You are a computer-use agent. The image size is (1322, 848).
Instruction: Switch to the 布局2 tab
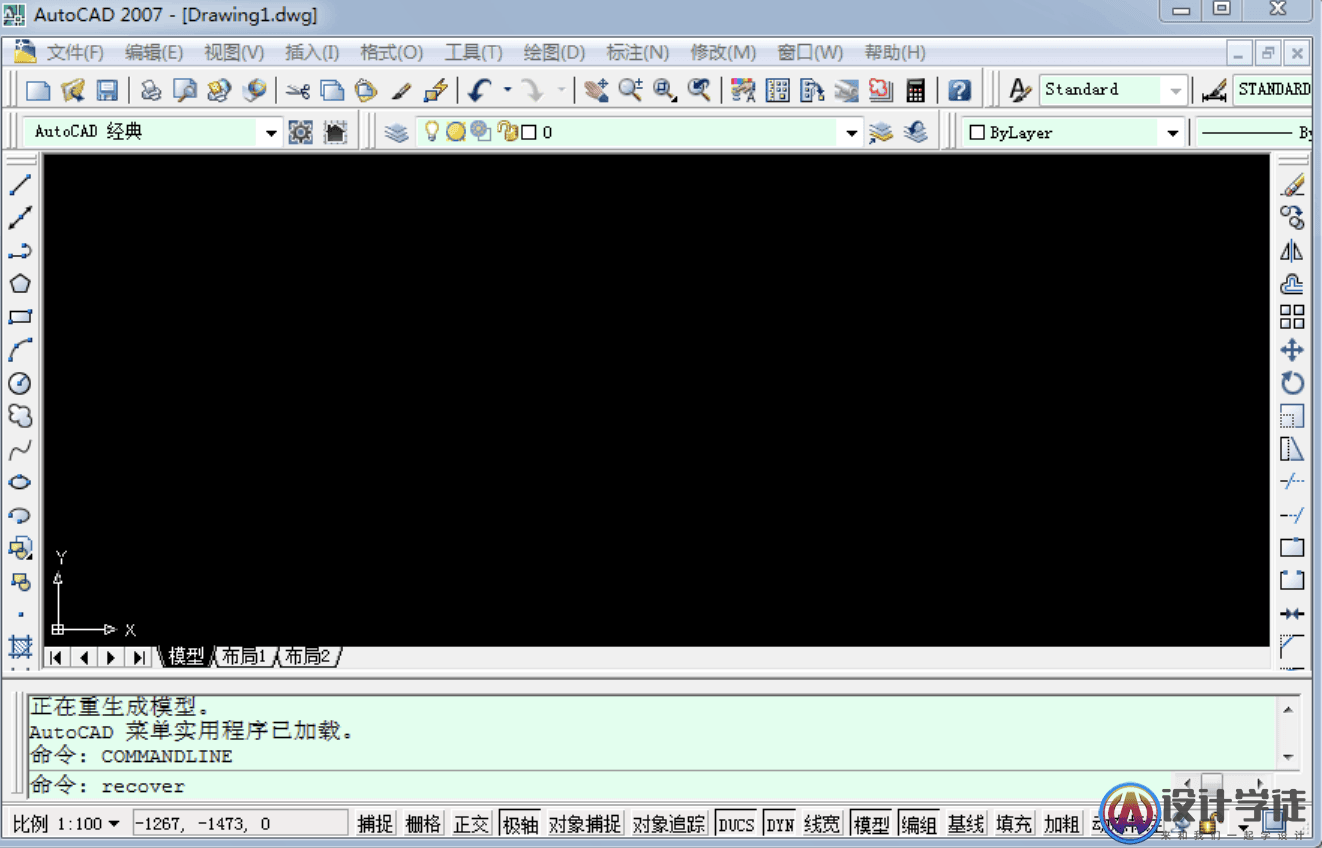tap(308, 657)
